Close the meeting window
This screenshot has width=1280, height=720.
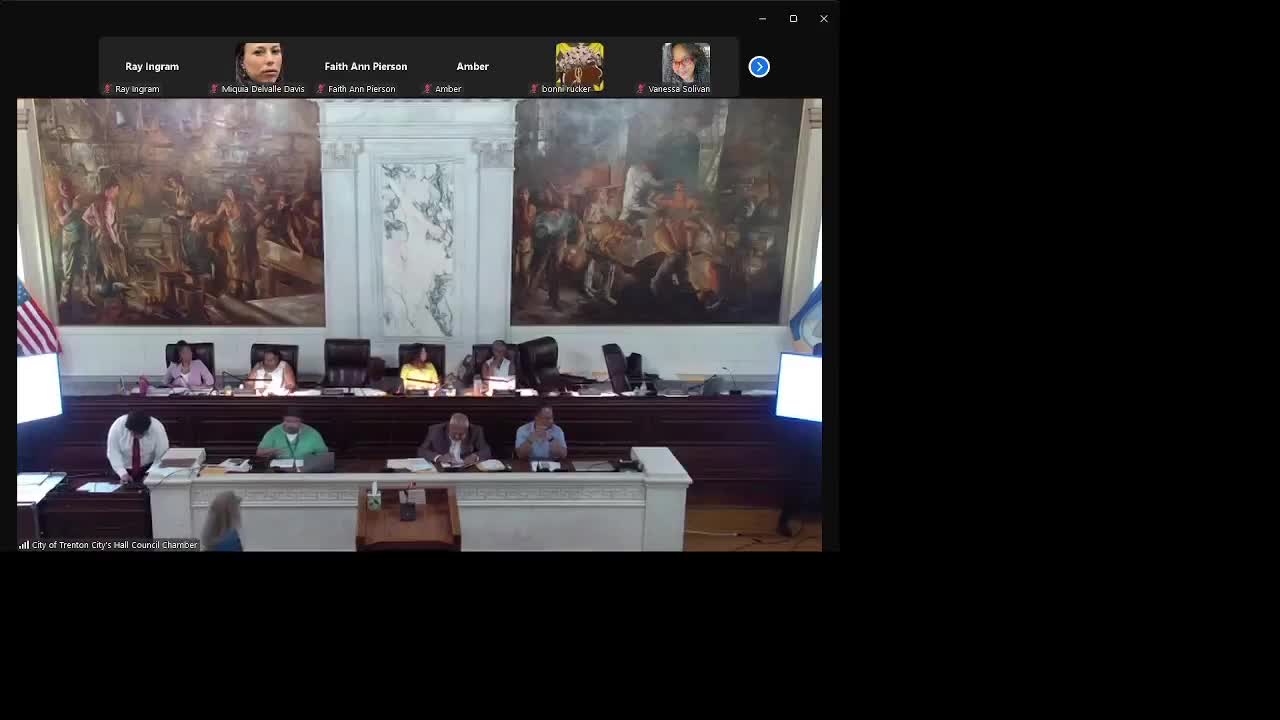point(824,19)
